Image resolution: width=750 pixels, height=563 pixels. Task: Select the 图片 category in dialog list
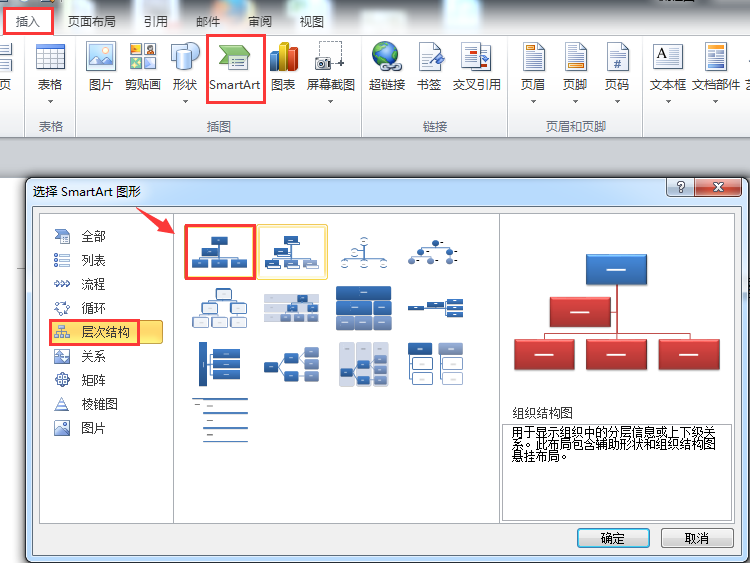pos(106,428)
